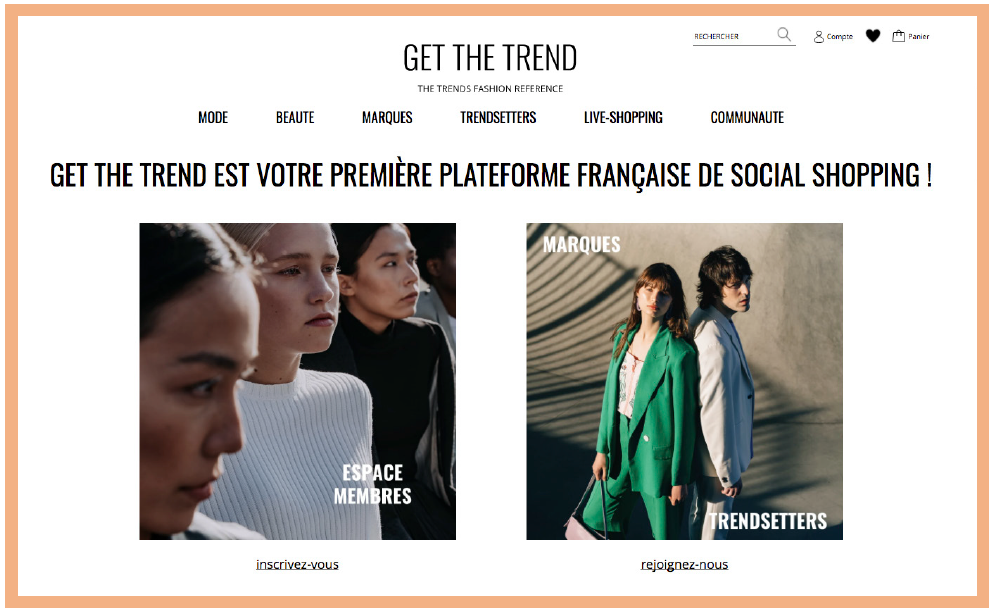Go to the MARQUES menu
The width and height of the screenshot is (993, 613).
(387, 117)
